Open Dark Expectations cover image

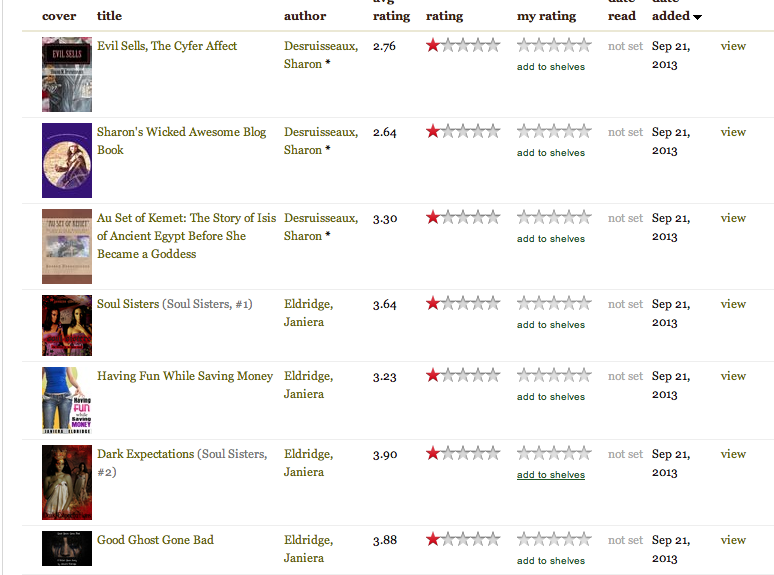[67, 482]
